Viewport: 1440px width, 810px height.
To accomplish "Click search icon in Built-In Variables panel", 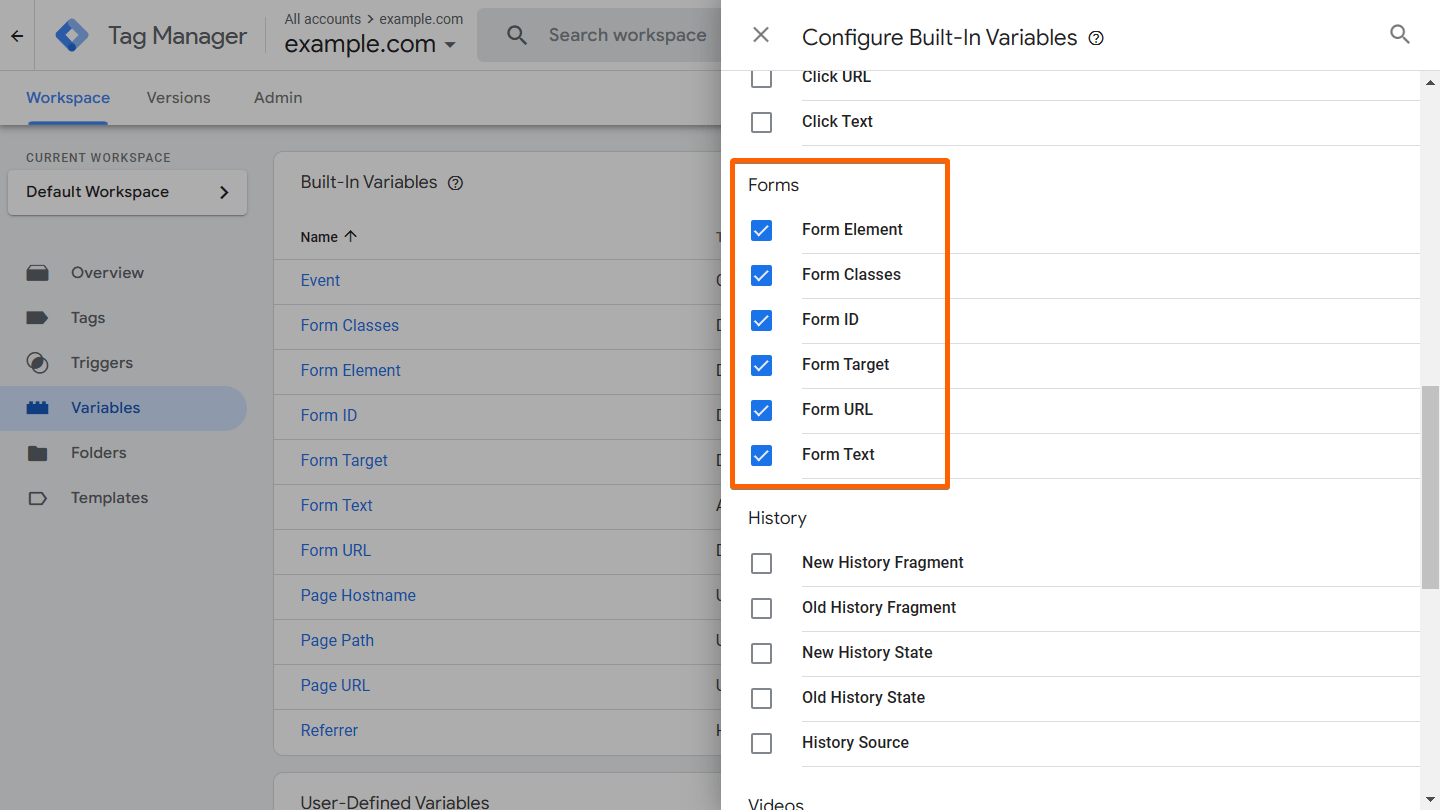I will 1400,35.
